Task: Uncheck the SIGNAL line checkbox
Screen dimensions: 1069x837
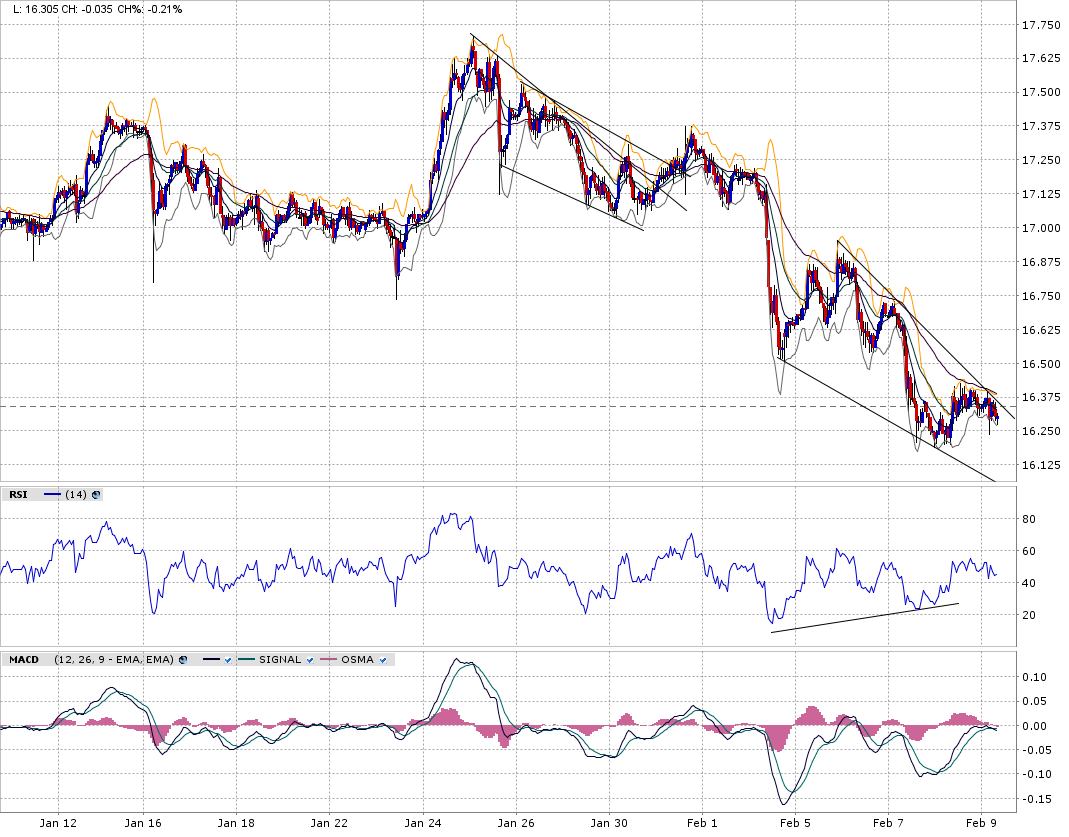Action: click(312, 660)
